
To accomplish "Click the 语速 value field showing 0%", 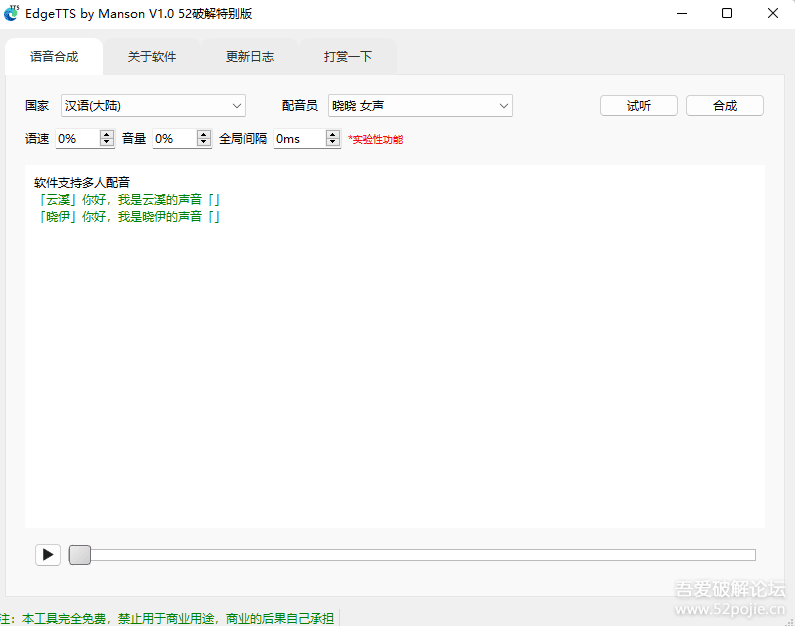I will pos(78,138).
